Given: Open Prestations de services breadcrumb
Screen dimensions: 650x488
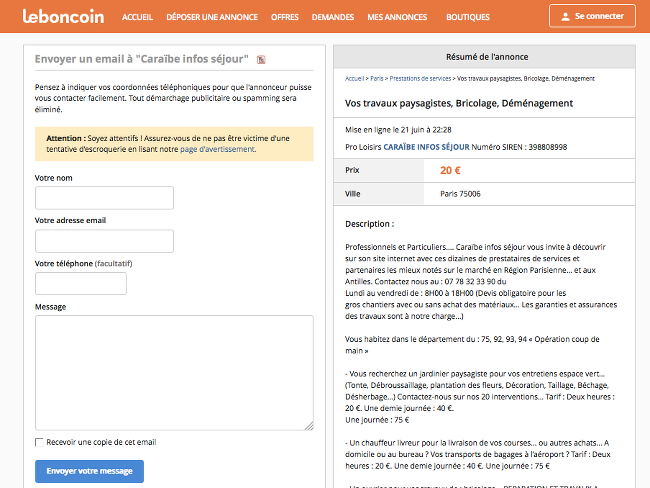Looking at the screenshot, I should pos(420,77).
